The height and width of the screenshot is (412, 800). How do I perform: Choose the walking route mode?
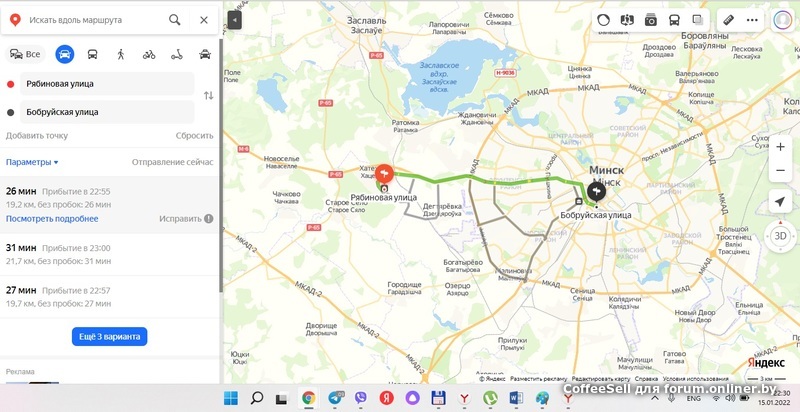click(121, 54)
